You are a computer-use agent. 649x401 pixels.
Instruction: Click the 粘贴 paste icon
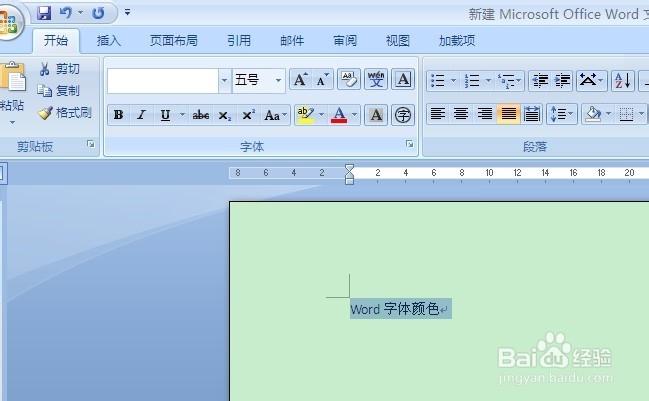click(12, 77)
